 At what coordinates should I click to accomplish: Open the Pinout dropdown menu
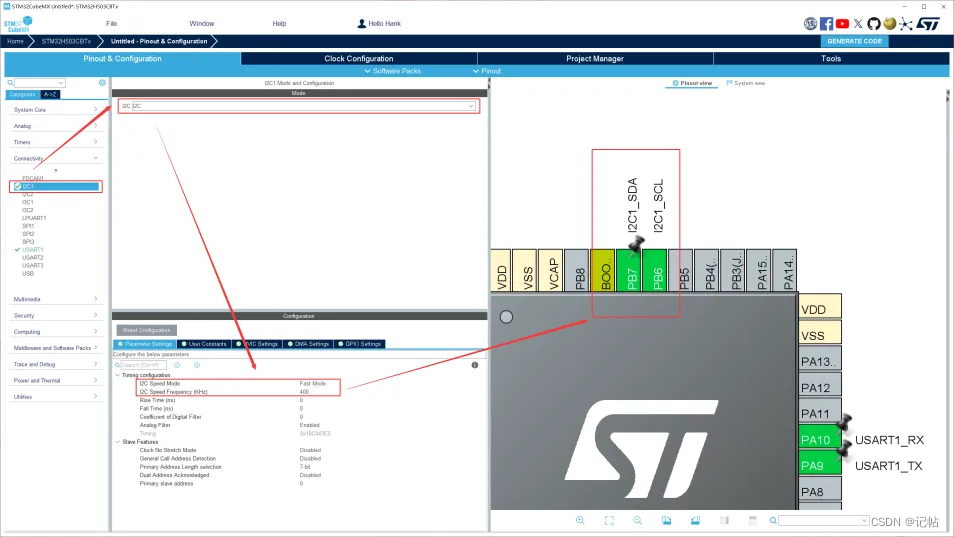pos(487,71)
